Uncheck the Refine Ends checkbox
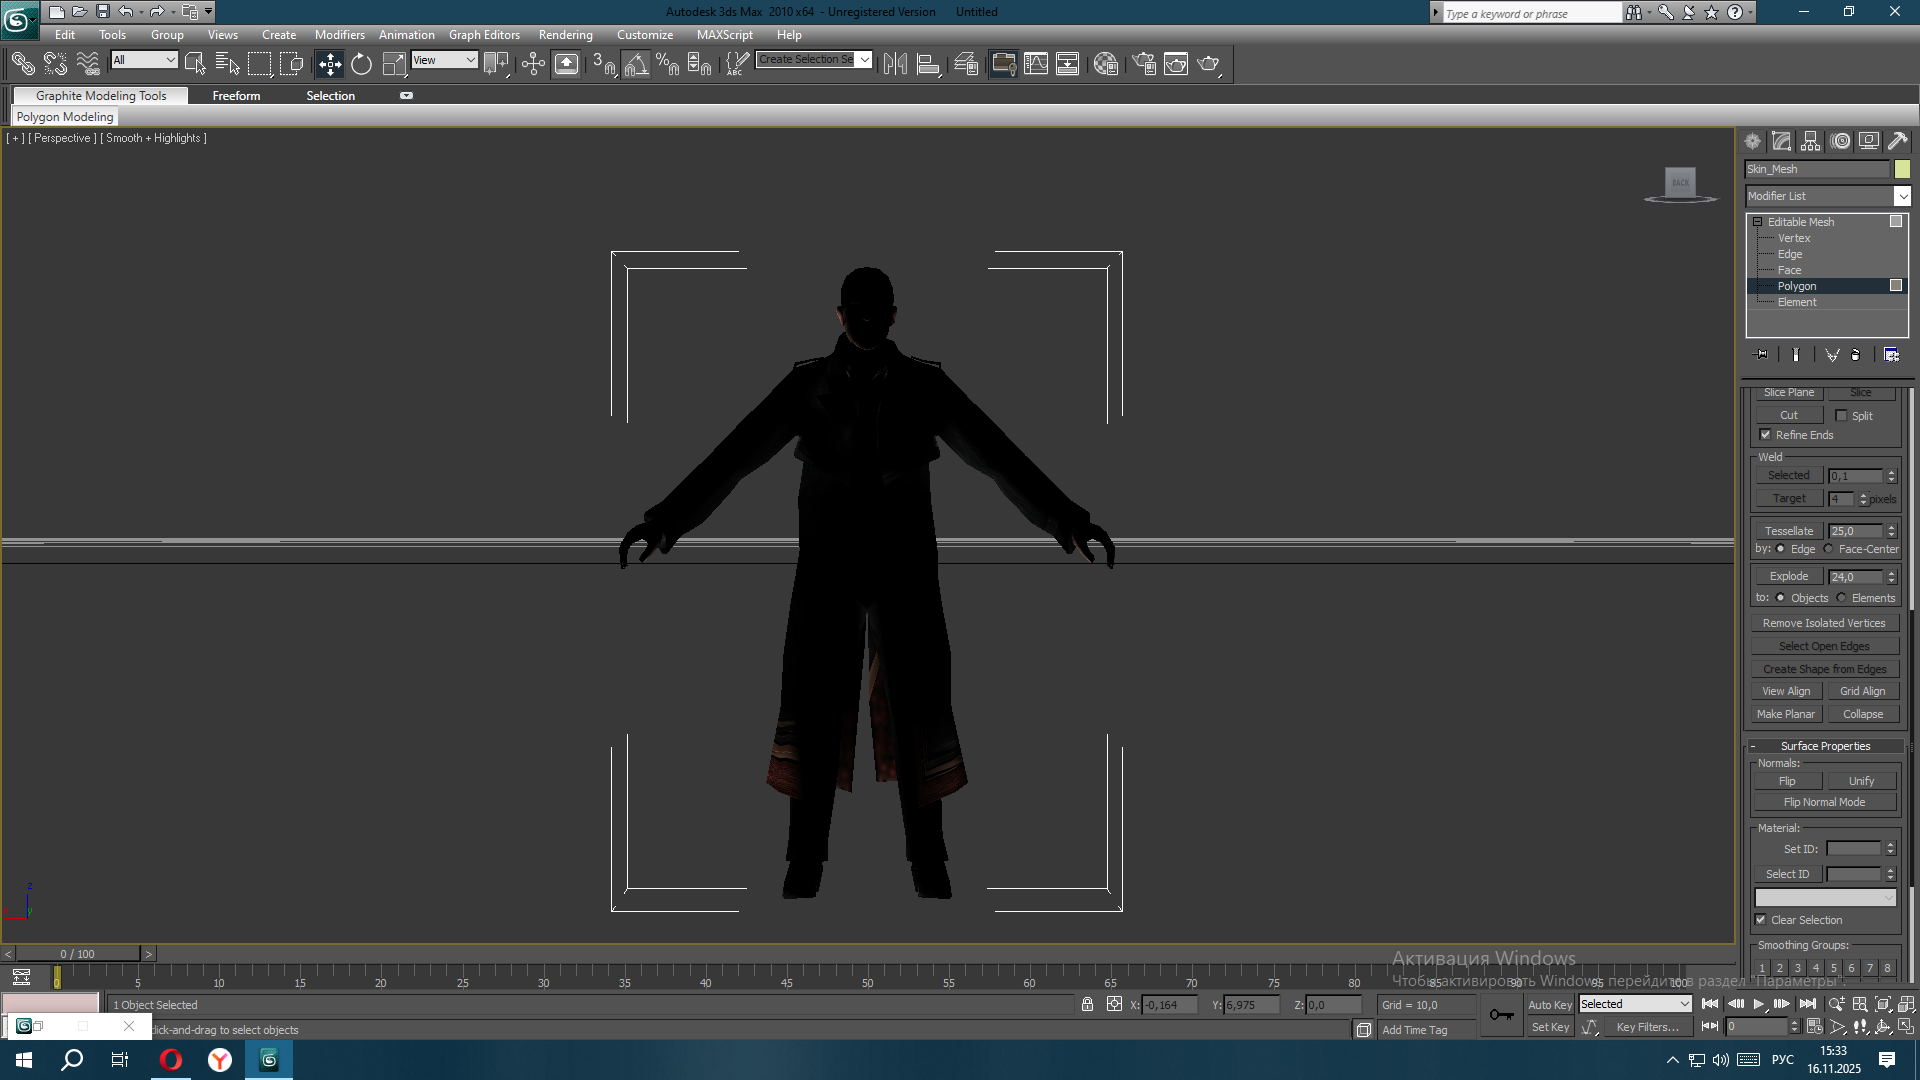Viewport: 1920px width, 1080px height. (1765, 435)
